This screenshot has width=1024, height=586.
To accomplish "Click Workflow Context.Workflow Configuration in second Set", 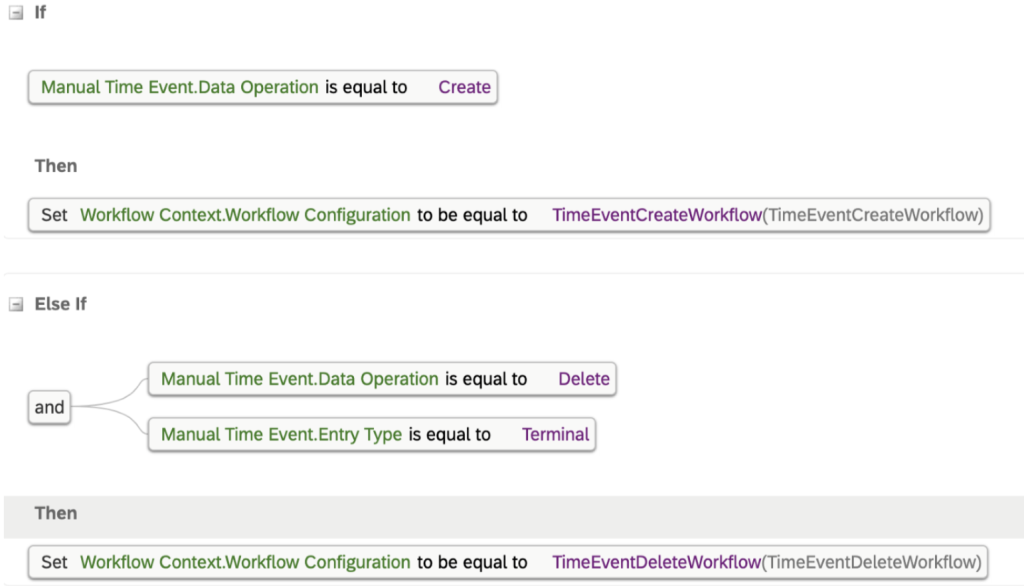I will click(x=245, y=562).
